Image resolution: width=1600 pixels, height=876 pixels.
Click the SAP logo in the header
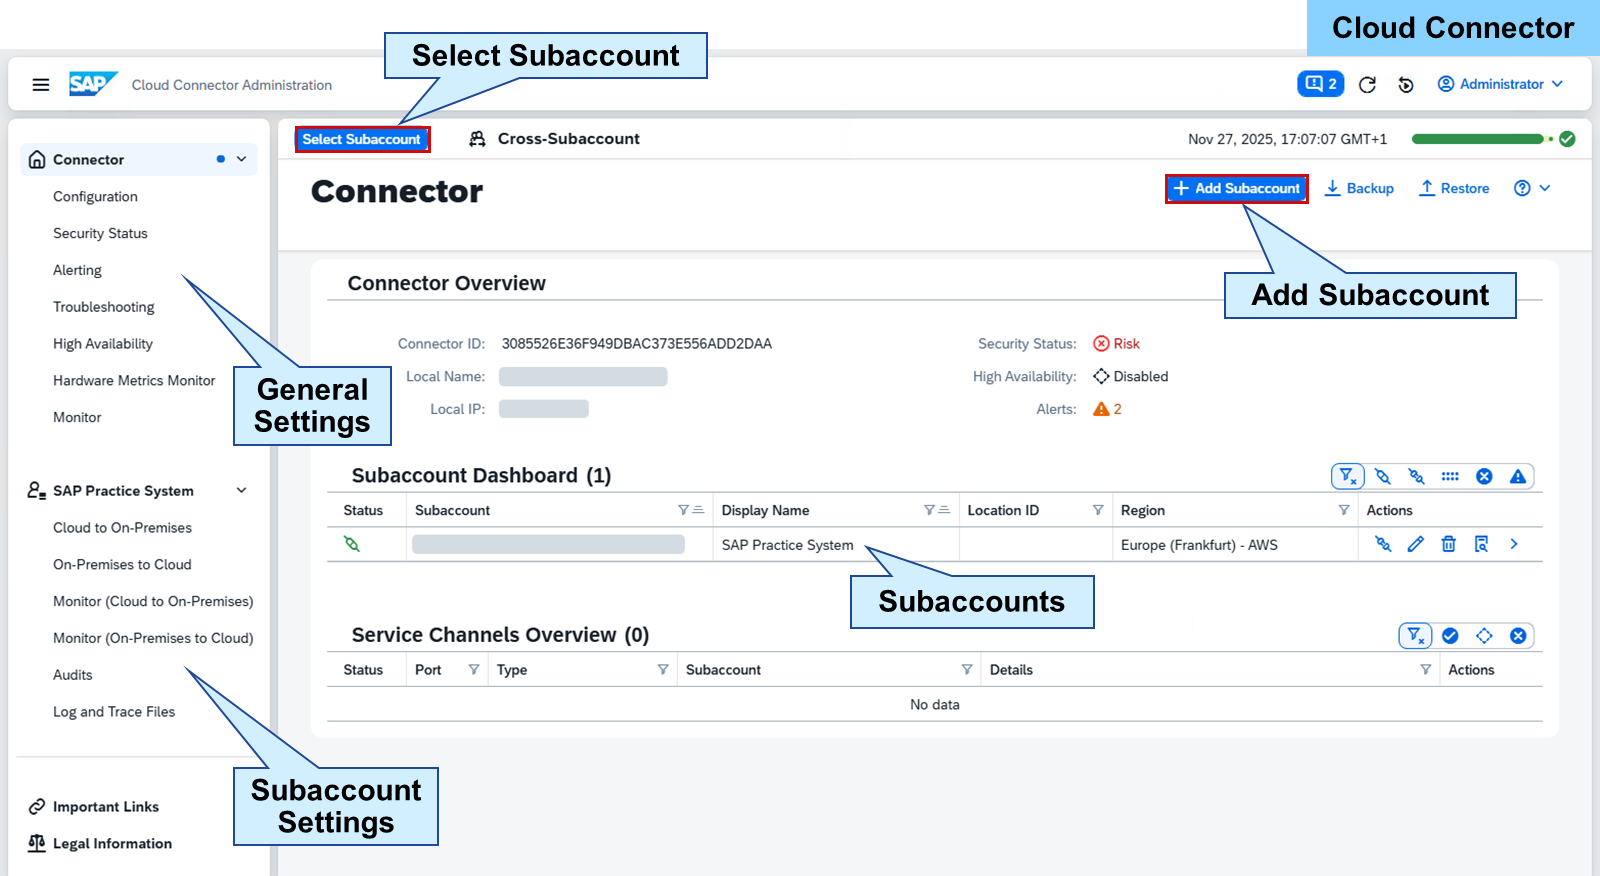93,84
